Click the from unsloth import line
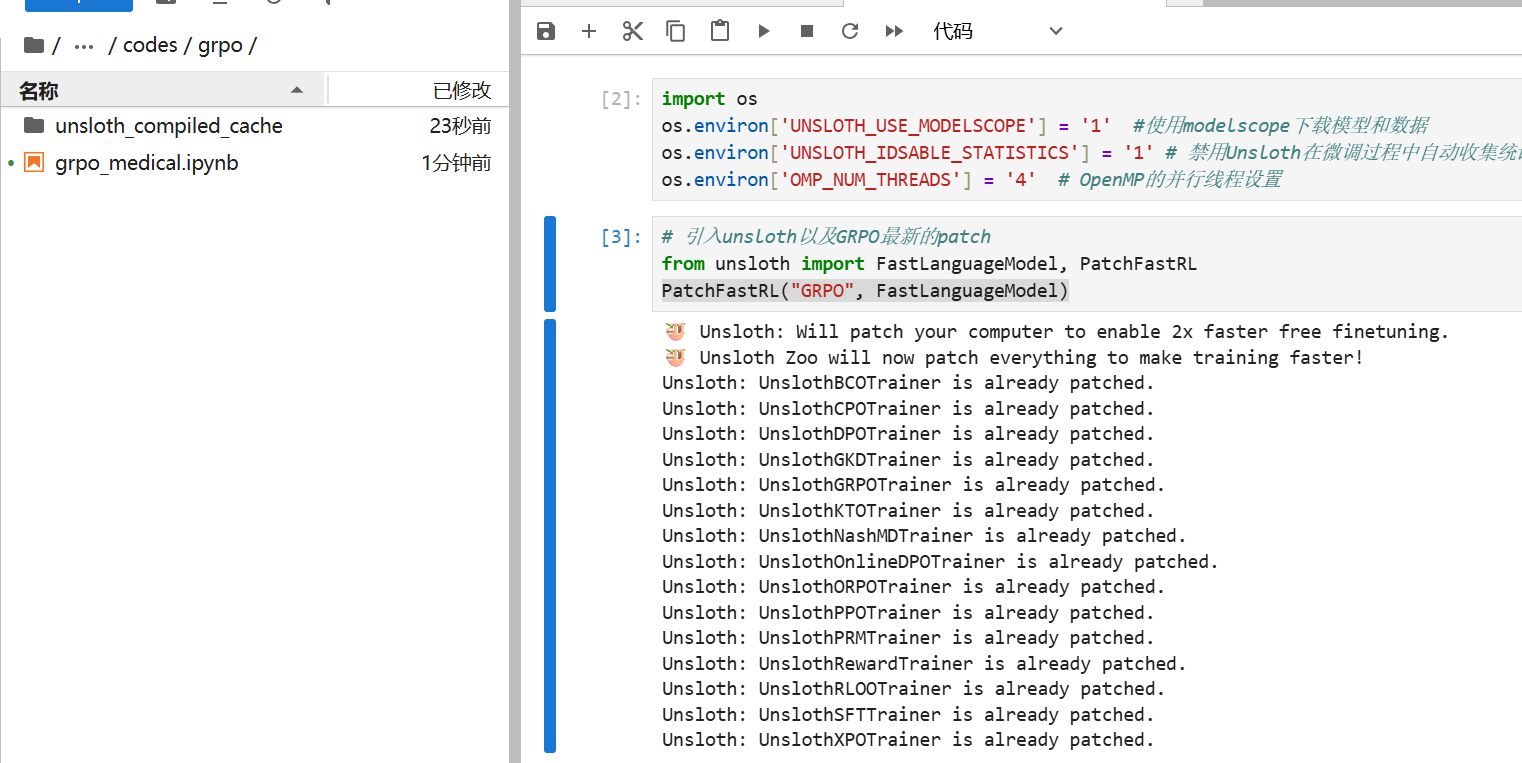Image resolution: width=1522 pixels, height=763 pixels. pyautogui.click(x=929, y=264)
